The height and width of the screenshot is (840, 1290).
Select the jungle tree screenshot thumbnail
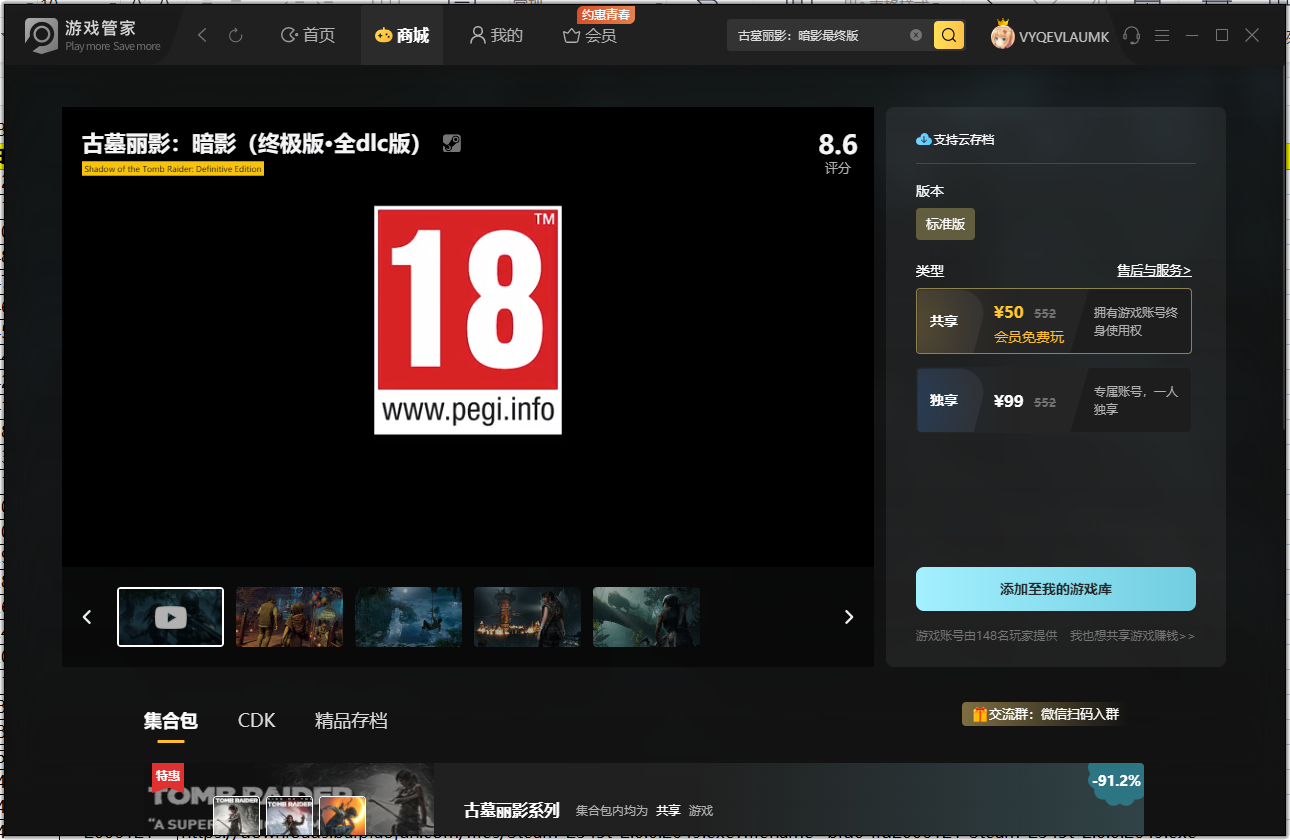click(x=646, y=617)
